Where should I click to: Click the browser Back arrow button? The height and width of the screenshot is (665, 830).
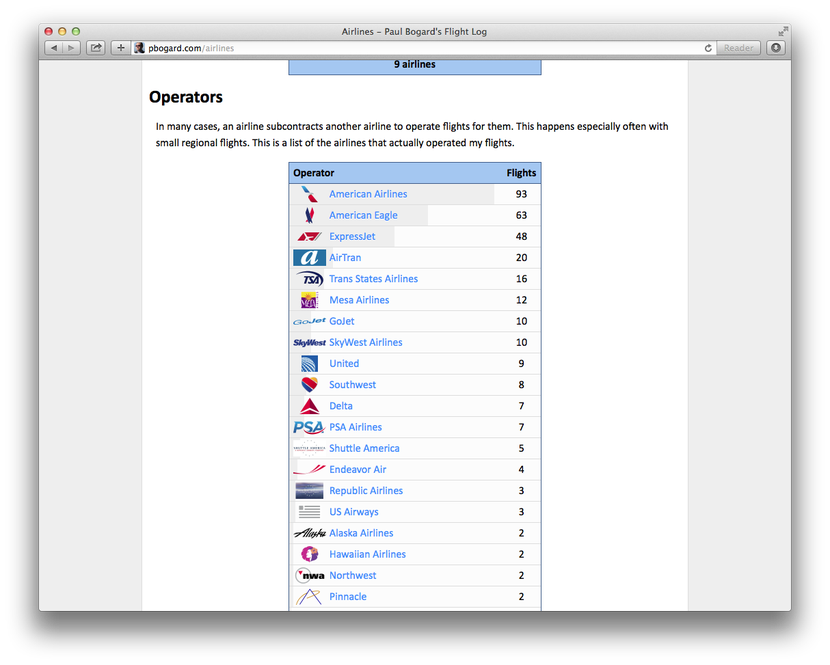pyautogui.click(x=54, y=48)
